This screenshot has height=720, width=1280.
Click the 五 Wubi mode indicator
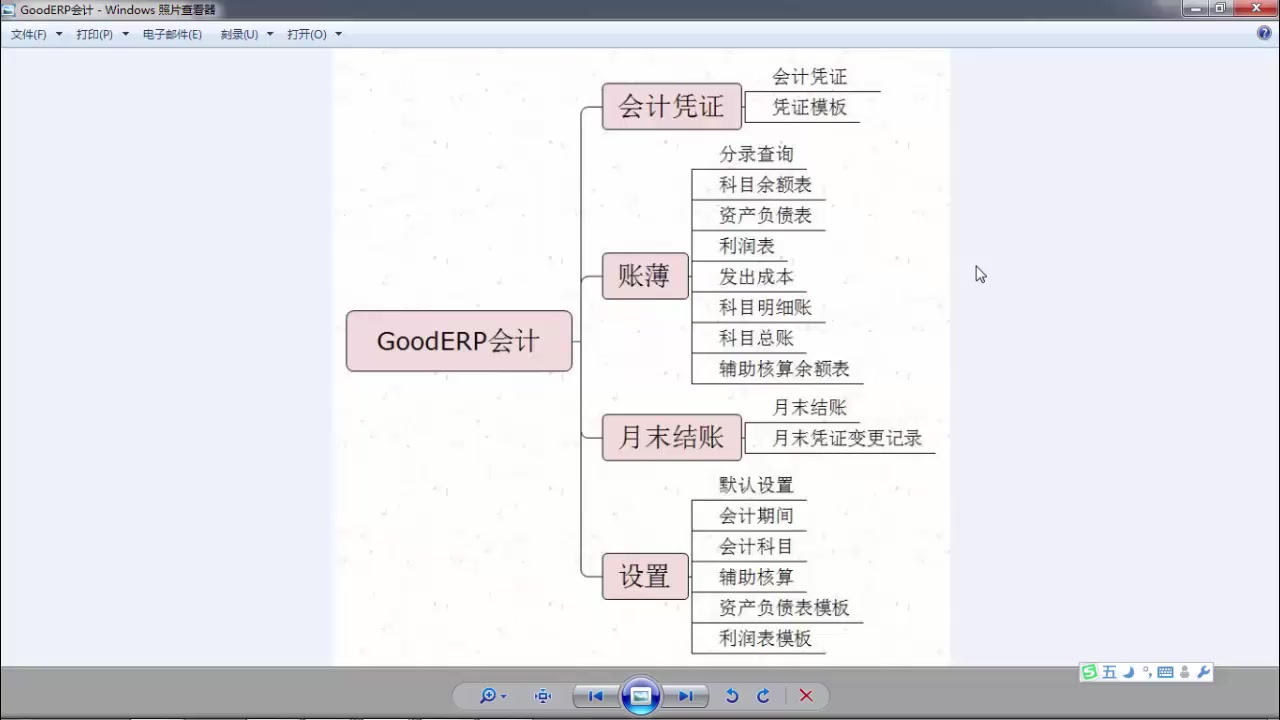[x=1109, y=672]
